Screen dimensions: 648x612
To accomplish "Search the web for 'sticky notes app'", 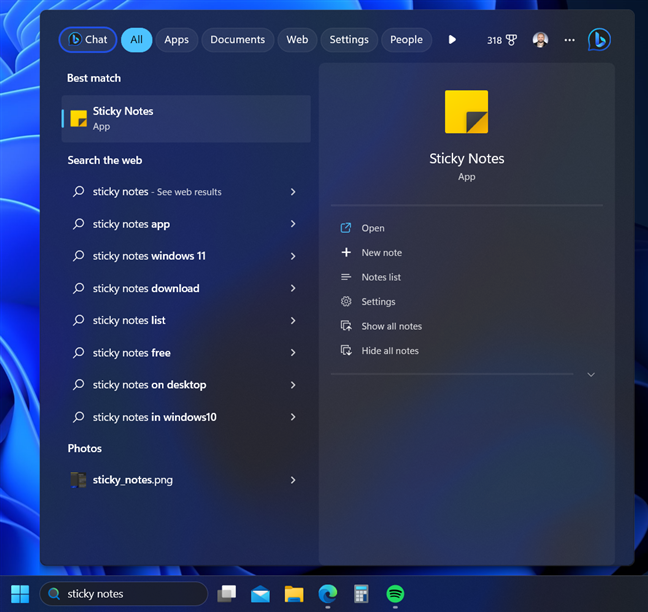I will coord(186,224).
